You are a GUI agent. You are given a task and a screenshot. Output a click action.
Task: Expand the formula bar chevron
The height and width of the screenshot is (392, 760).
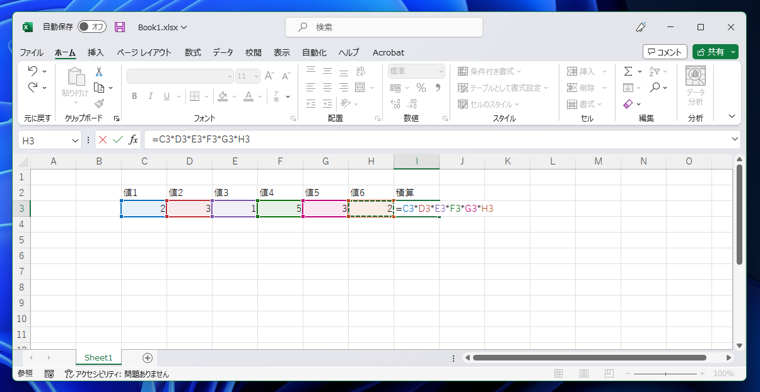pyautogui.click(x=735, y=140)
